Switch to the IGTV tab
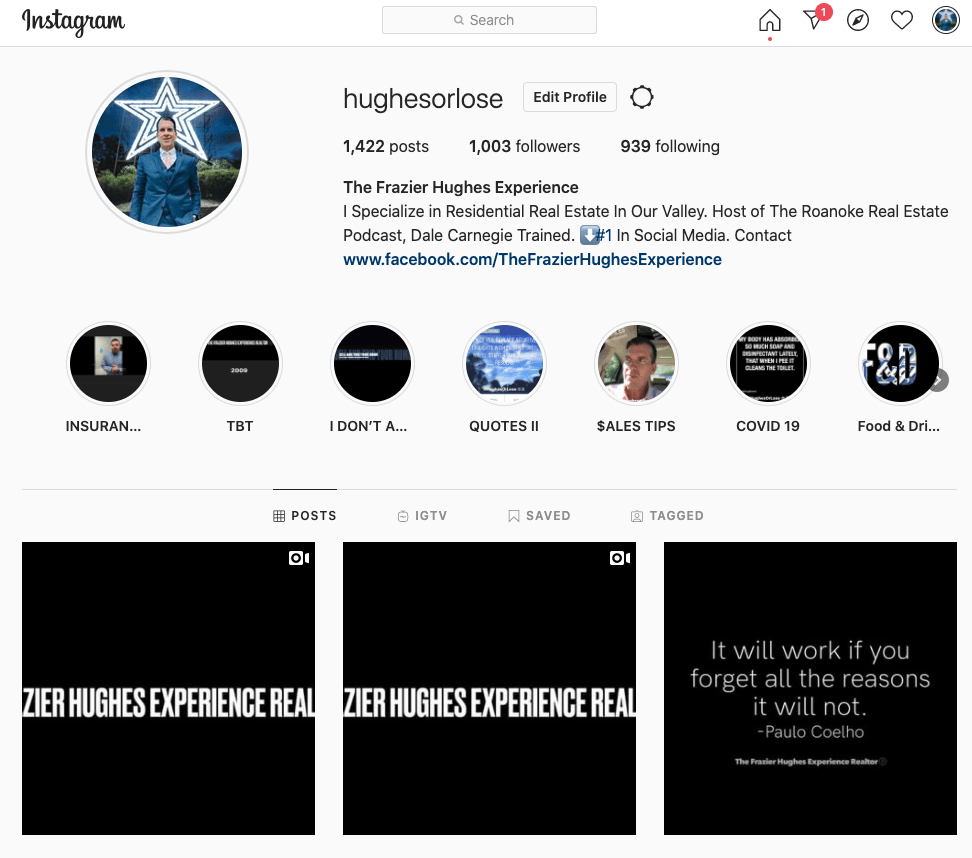The width and height of the screenshot is (972, 858). click(422, 516)
